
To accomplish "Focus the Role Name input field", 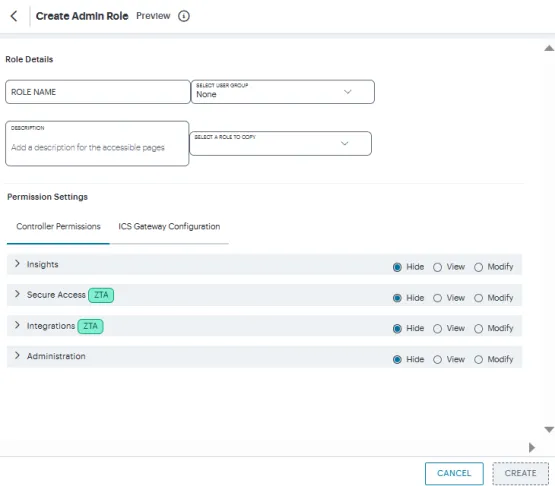I will tap(98, 92).
